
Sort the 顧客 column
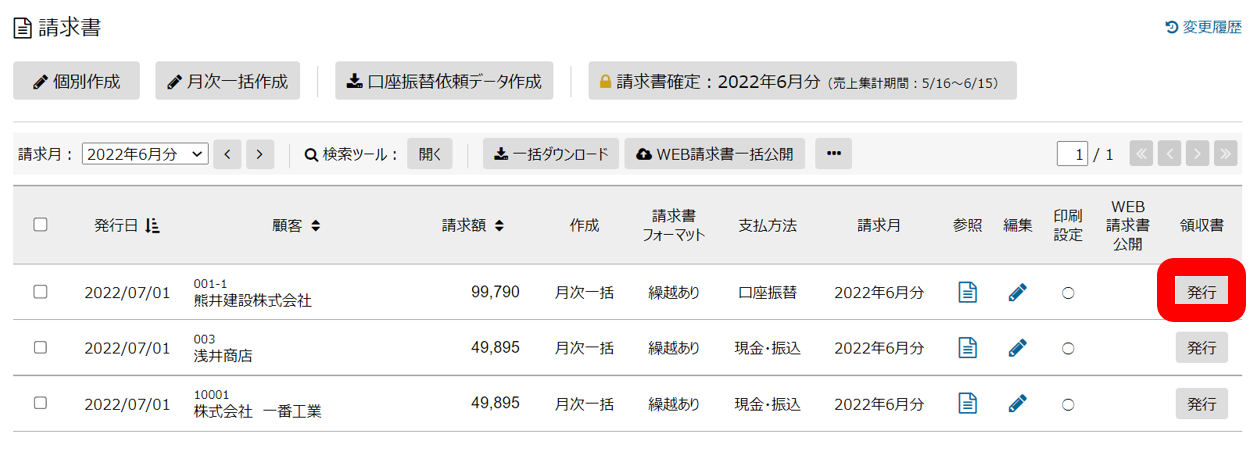pos(315,226)
